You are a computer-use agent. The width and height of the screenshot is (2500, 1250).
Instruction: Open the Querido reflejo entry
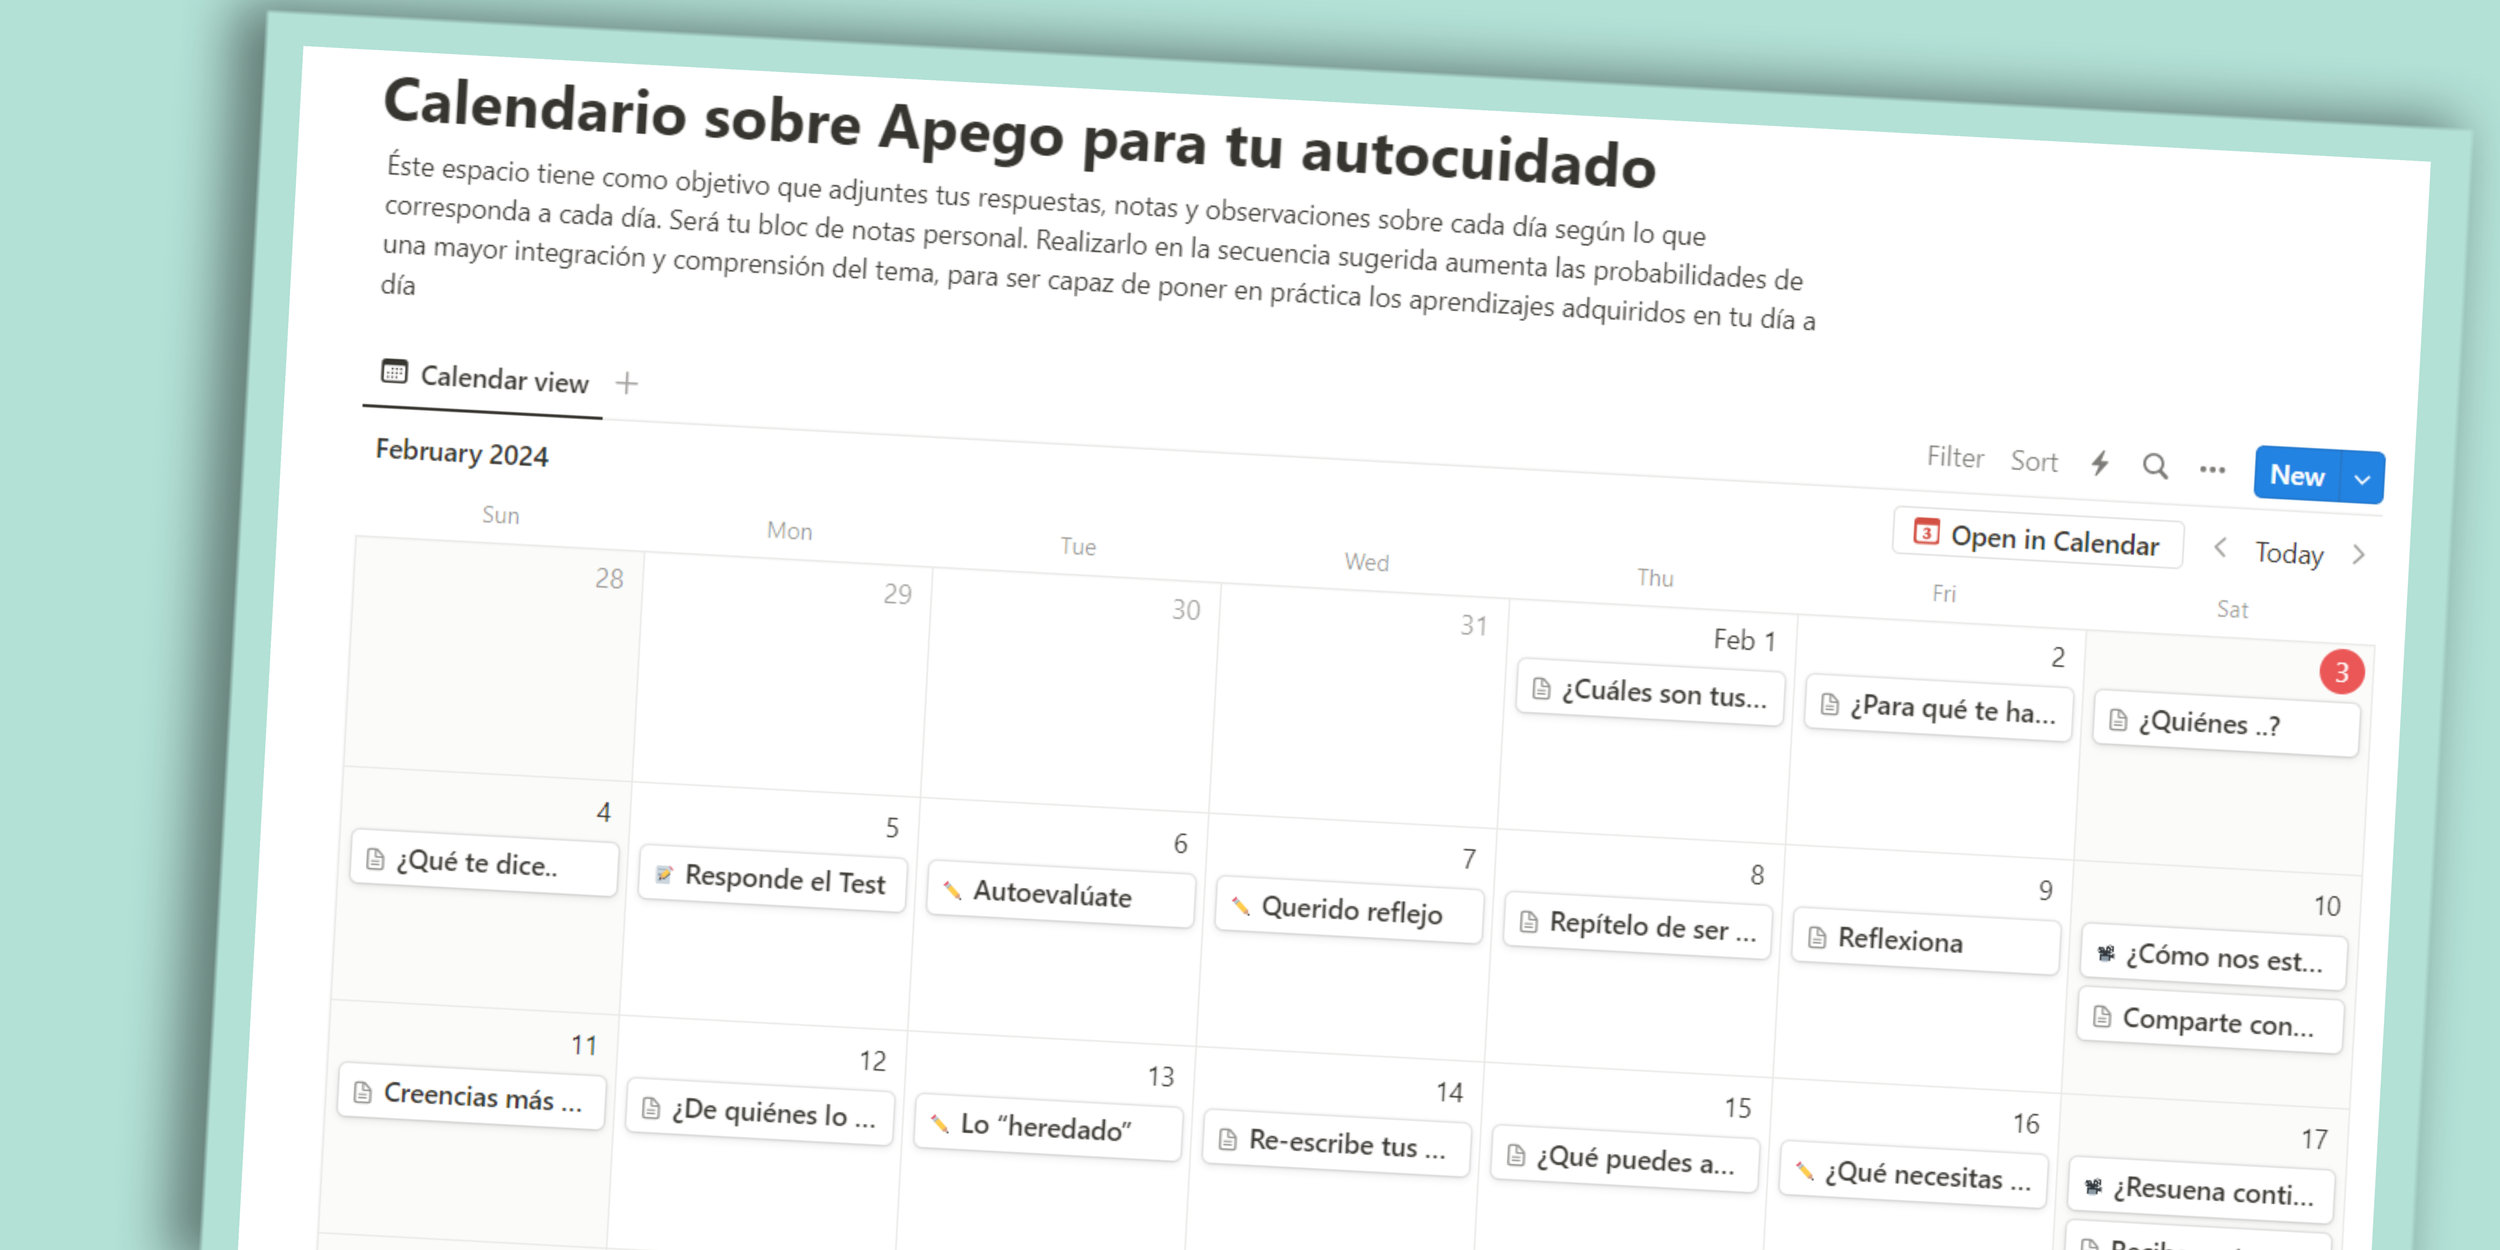point(1350,910)
